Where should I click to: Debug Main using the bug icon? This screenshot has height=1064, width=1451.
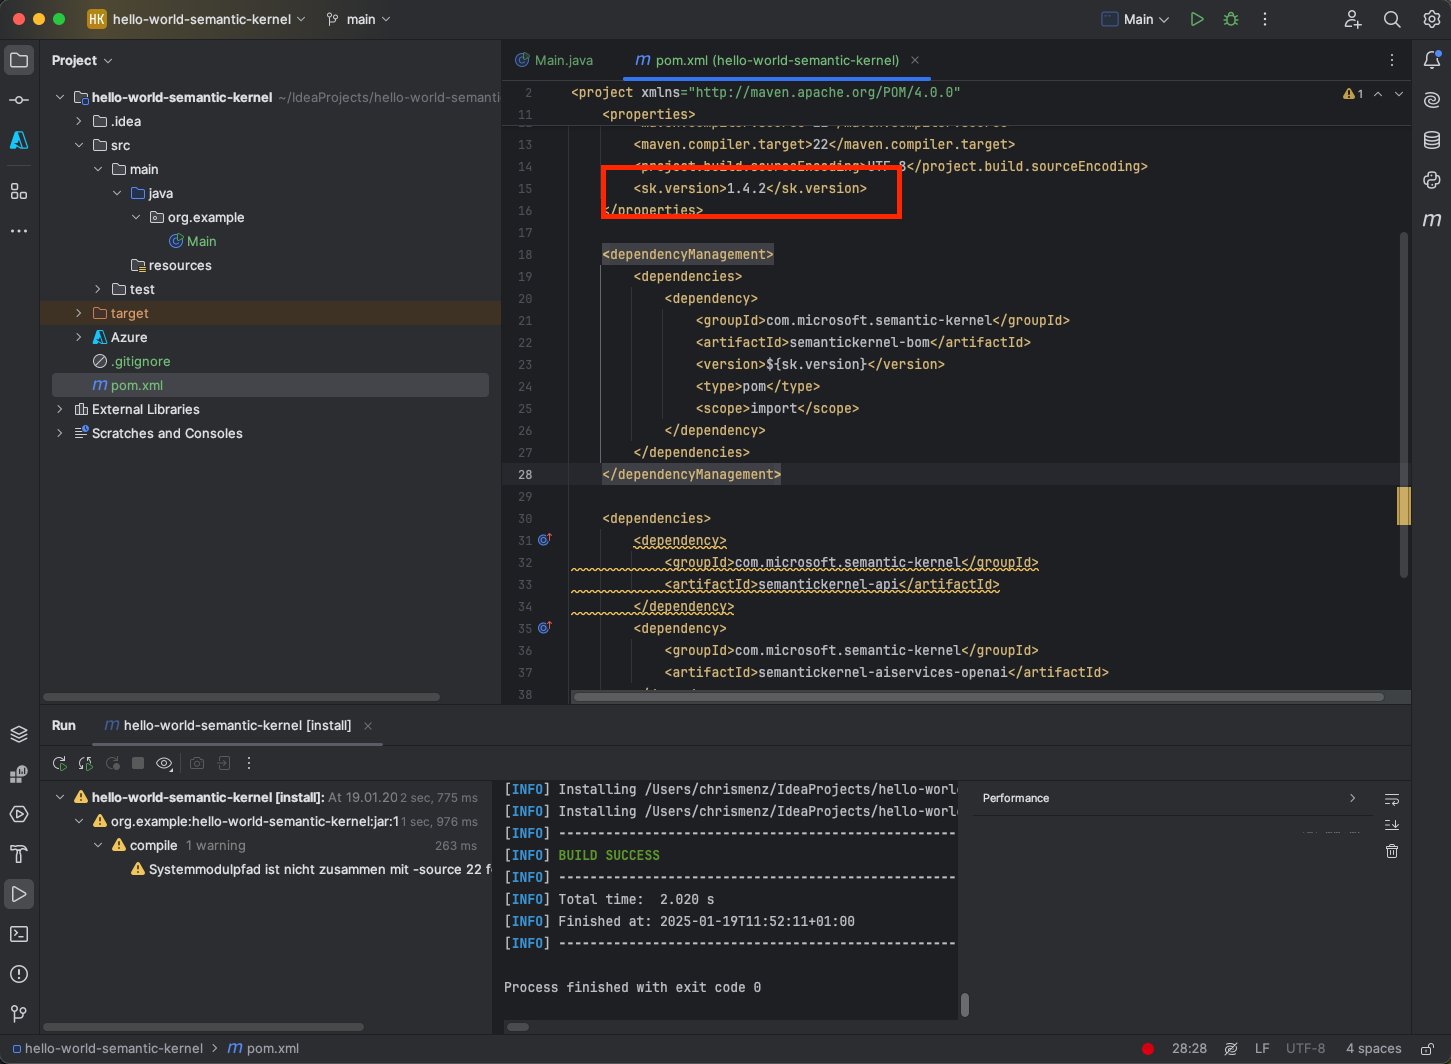pos(1231,19)
